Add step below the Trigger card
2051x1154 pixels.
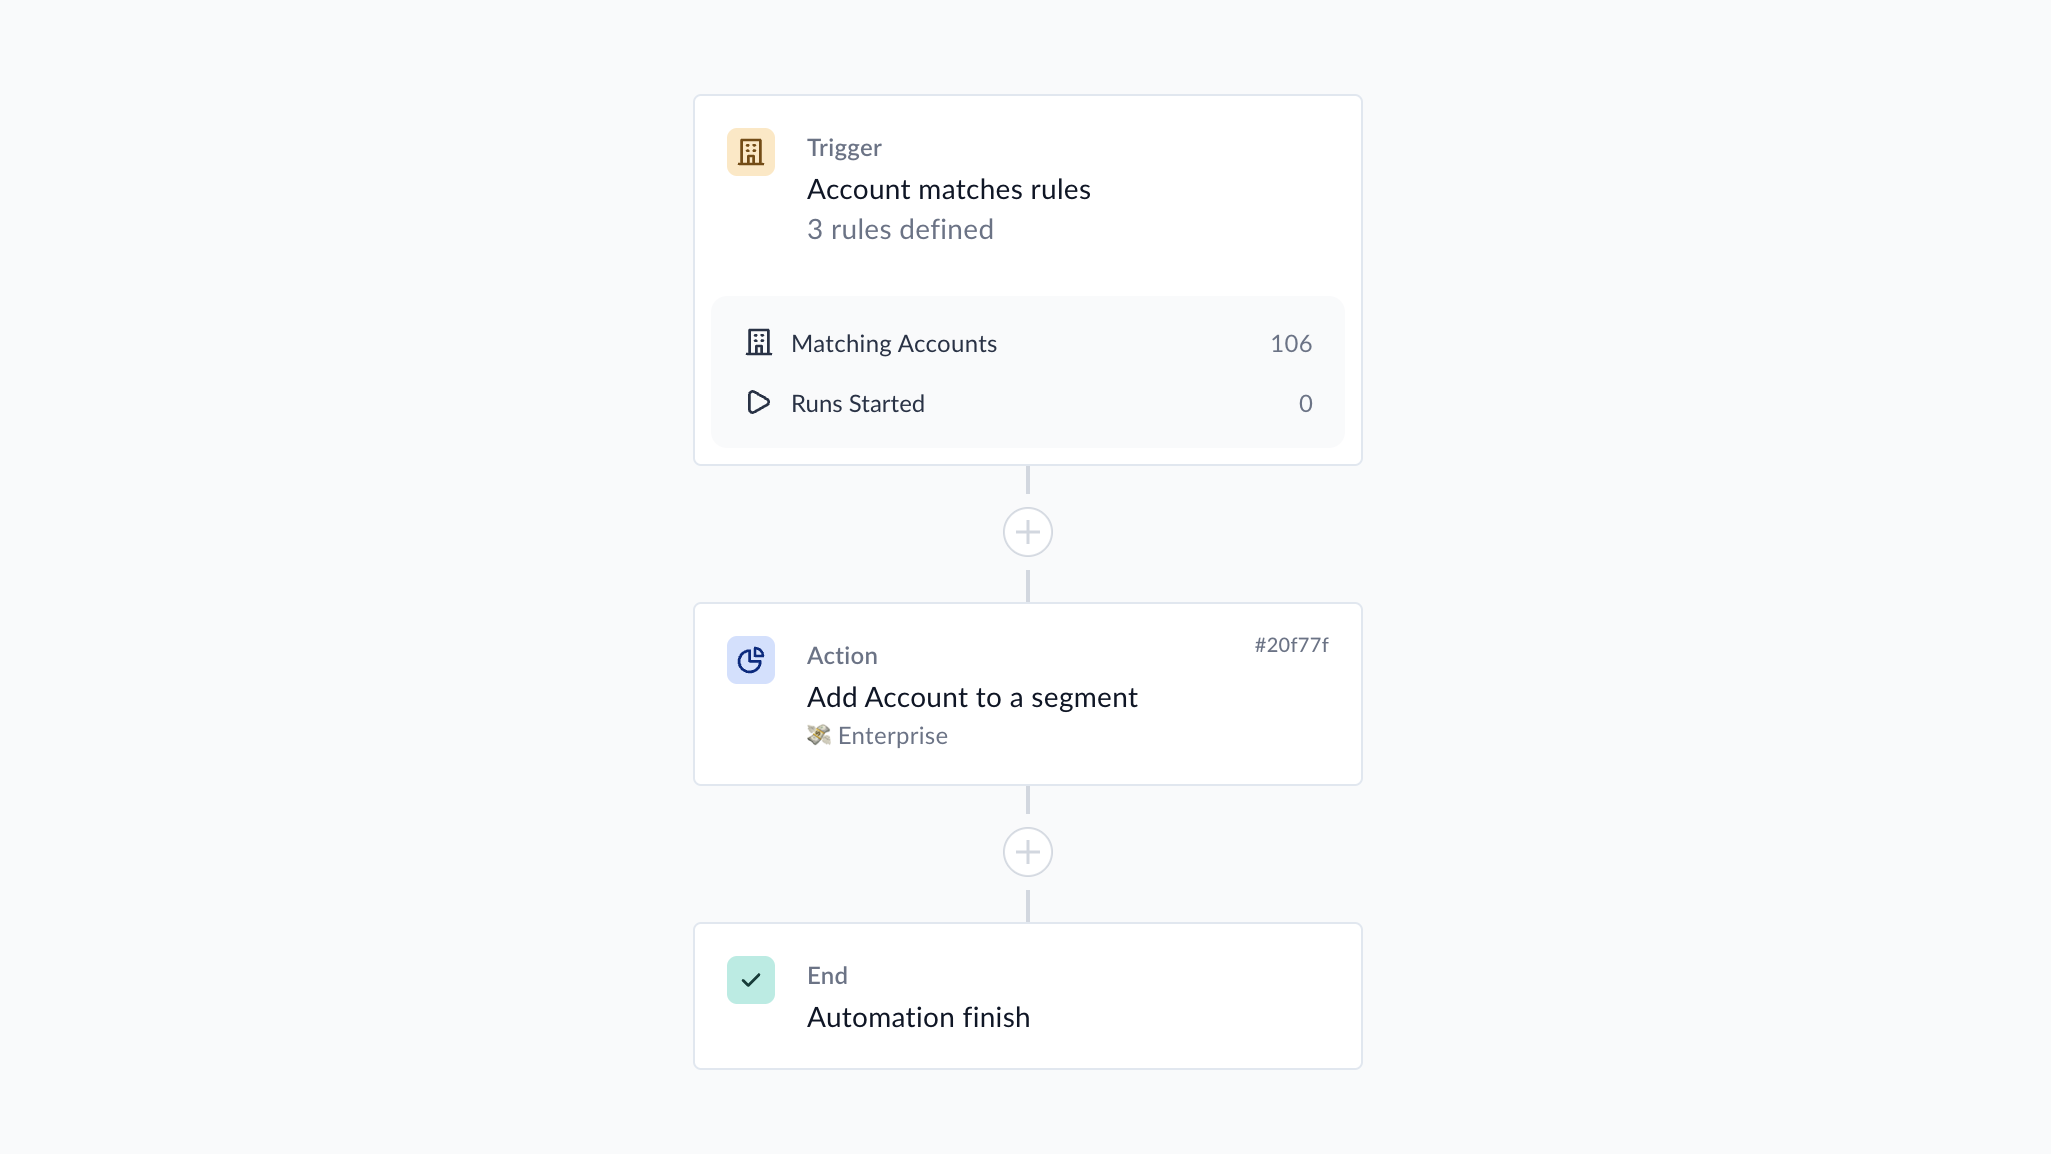(1028, 532)
